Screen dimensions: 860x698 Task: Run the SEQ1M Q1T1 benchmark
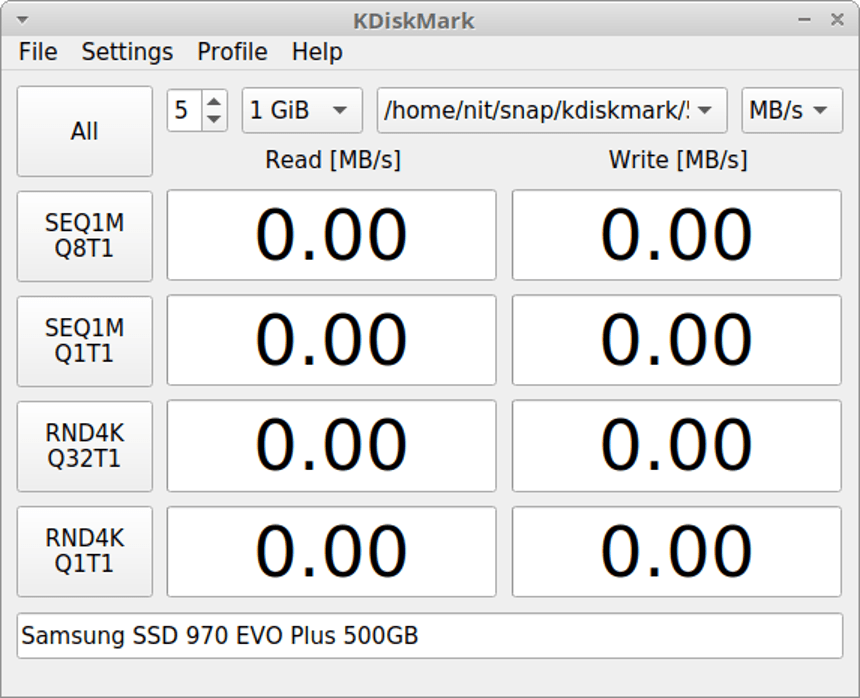coord(84,341)
